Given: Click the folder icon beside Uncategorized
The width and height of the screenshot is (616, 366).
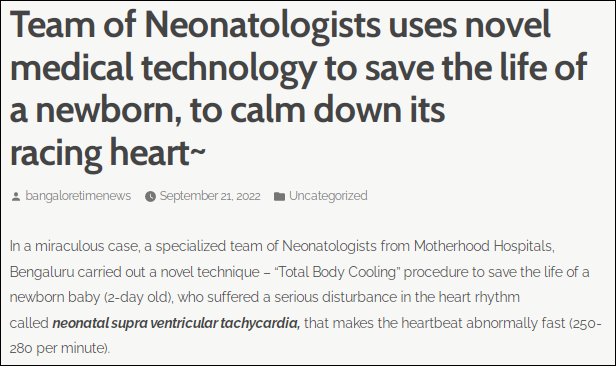Looking at the screenshot, I should point(279,196).
